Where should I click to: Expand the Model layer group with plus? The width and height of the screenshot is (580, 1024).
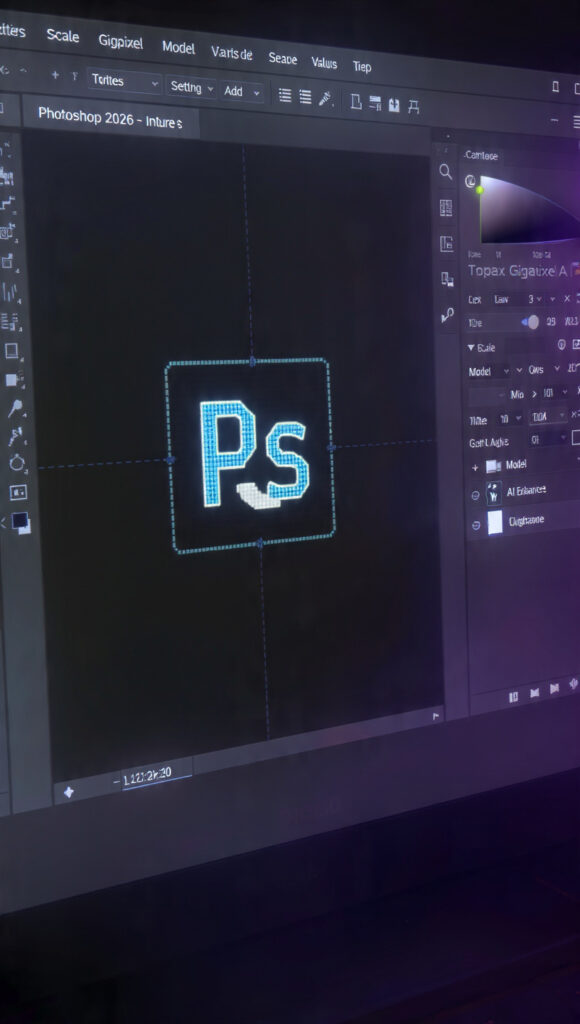475,468
